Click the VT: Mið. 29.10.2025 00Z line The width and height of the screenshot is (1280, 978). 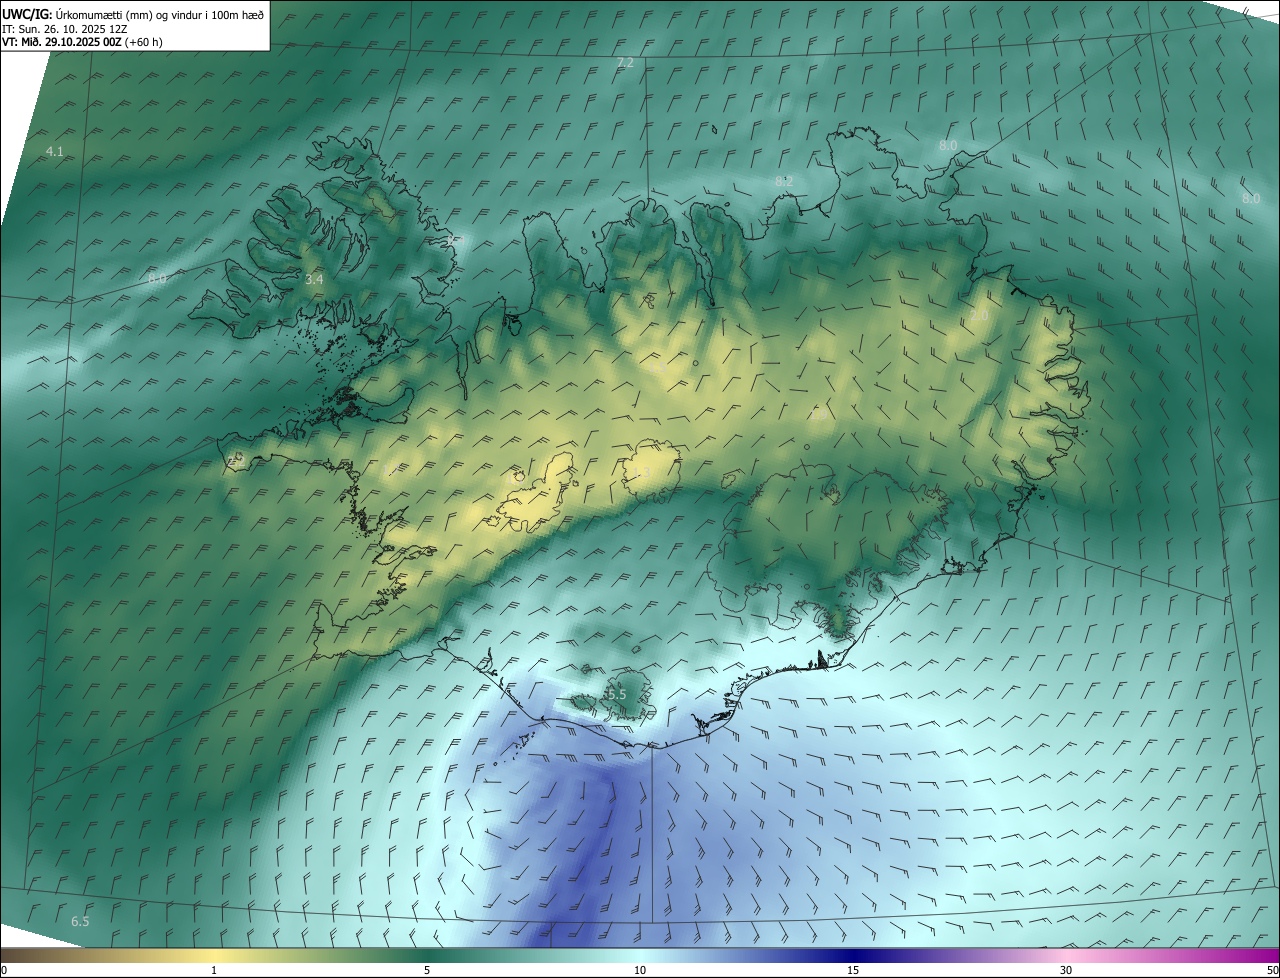pos(82,42)
